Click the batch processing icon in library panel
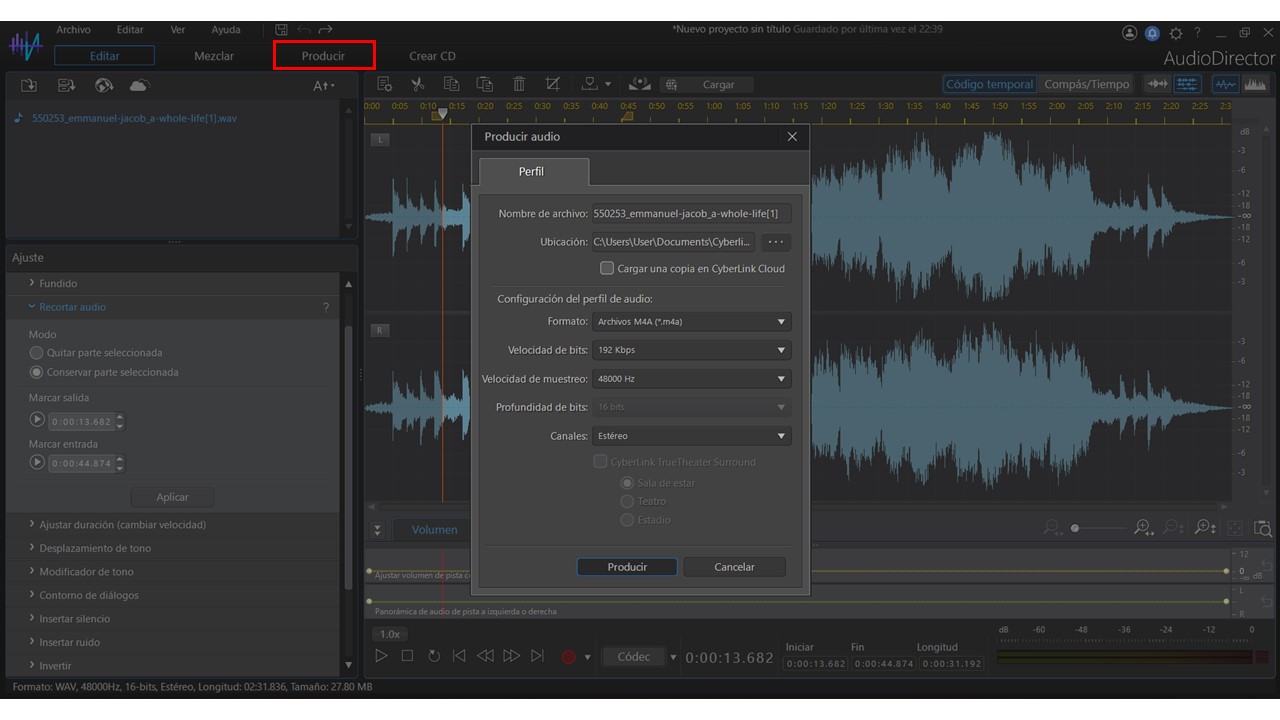1280x720 pixels. (x=66, y=85)
